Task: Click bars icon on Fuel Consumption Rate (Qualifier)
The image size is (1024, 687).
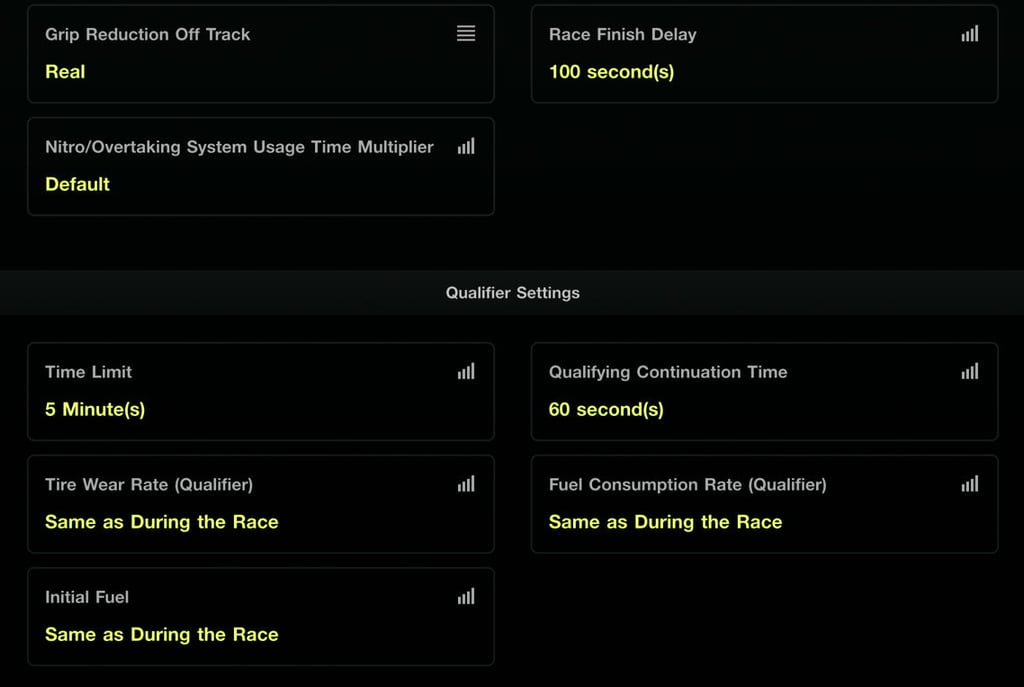Action: (970, 485)
